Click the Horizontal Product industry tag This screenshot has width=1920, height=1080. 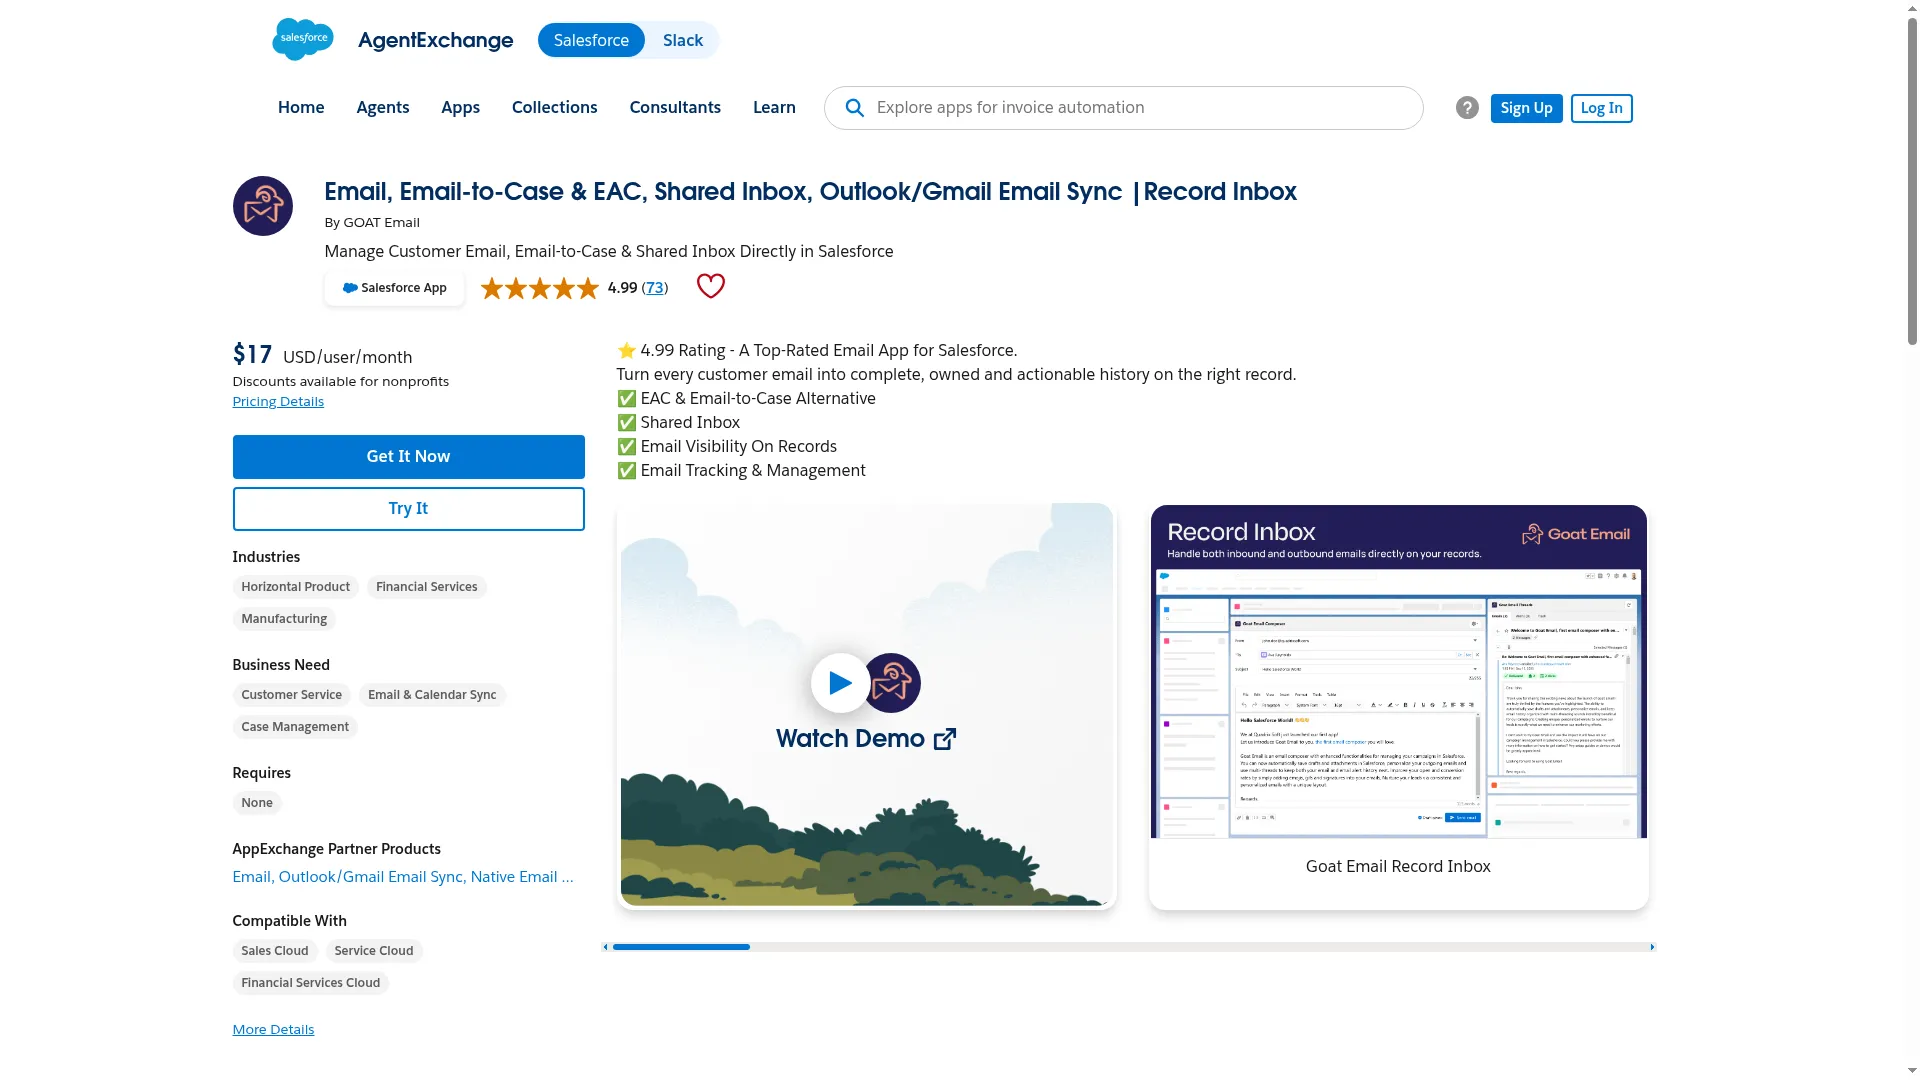(296, 587)
